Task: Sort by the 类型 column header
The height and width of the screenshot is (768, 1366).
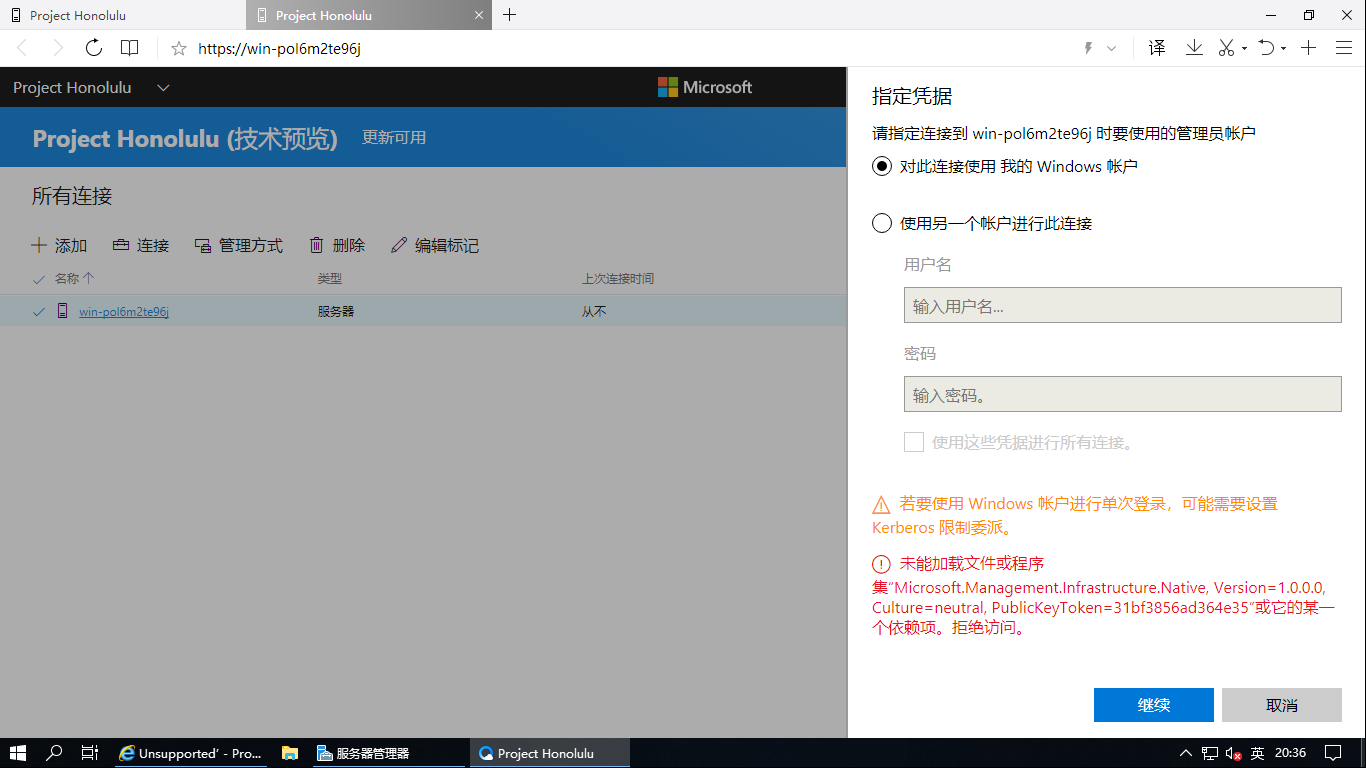Action: 330,279
